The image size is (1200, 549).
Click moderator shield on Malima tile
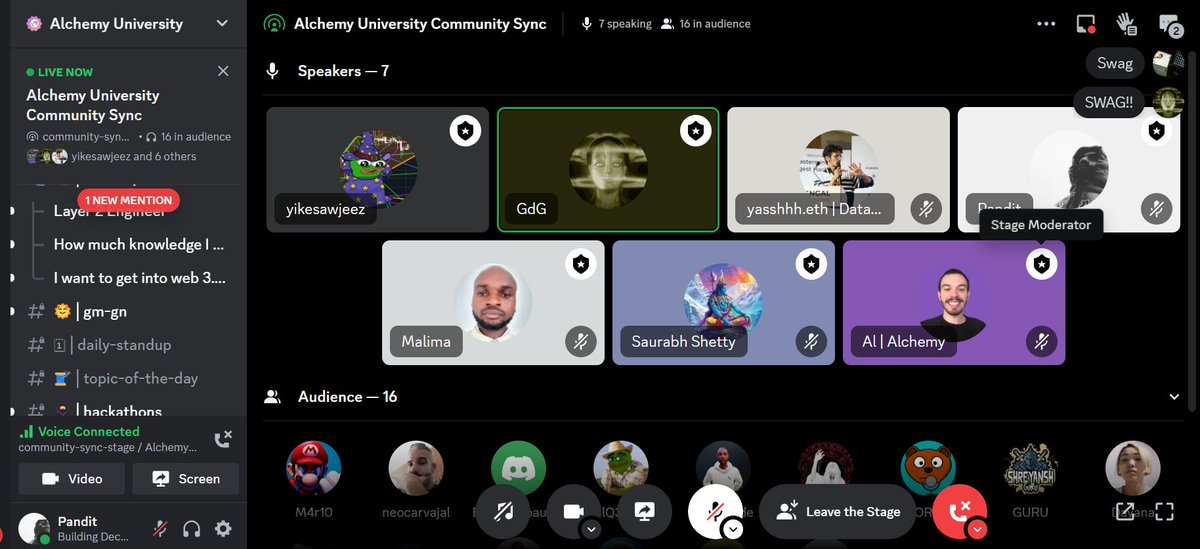pos(580,264)
